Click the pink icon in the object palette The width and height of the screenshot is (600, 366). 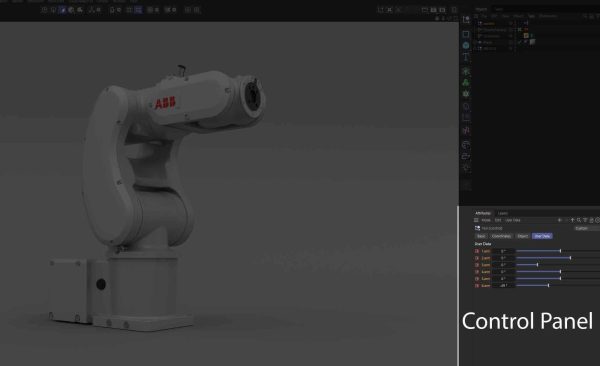click(x=466, y=131)
